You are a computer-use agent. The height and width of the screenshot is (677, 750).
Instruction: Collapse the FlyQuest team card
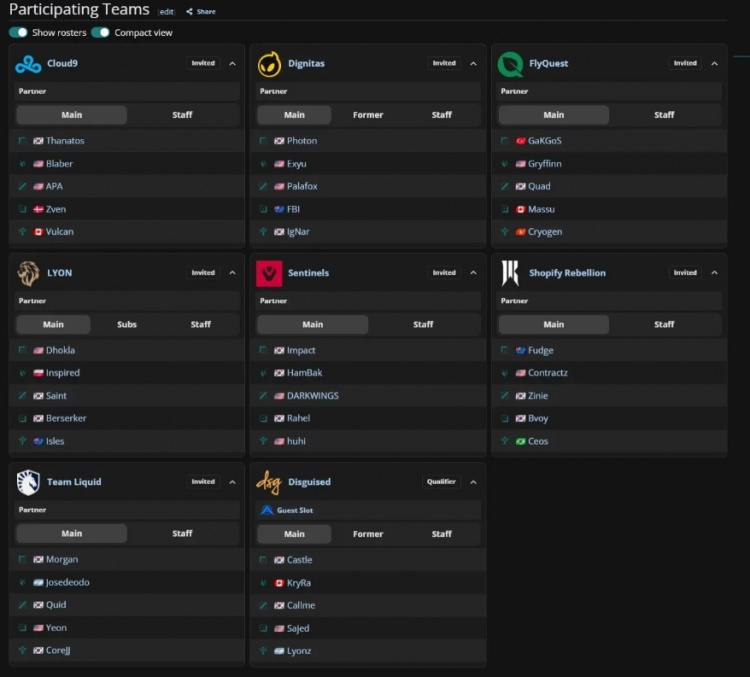tap(715, 64)
